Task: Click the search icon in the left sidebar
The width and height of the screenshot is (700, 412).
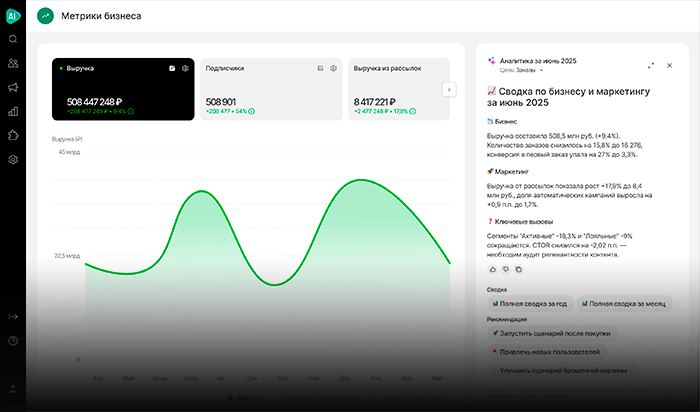Action: pyautogui.click(x=13, y=39)
